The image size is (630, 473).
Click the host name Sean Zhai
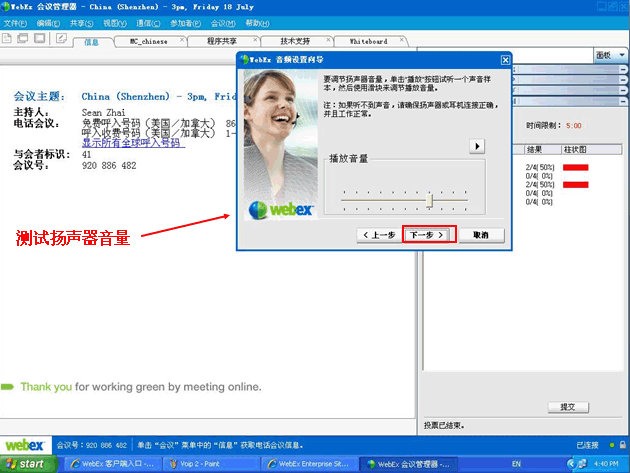[103, 113]
